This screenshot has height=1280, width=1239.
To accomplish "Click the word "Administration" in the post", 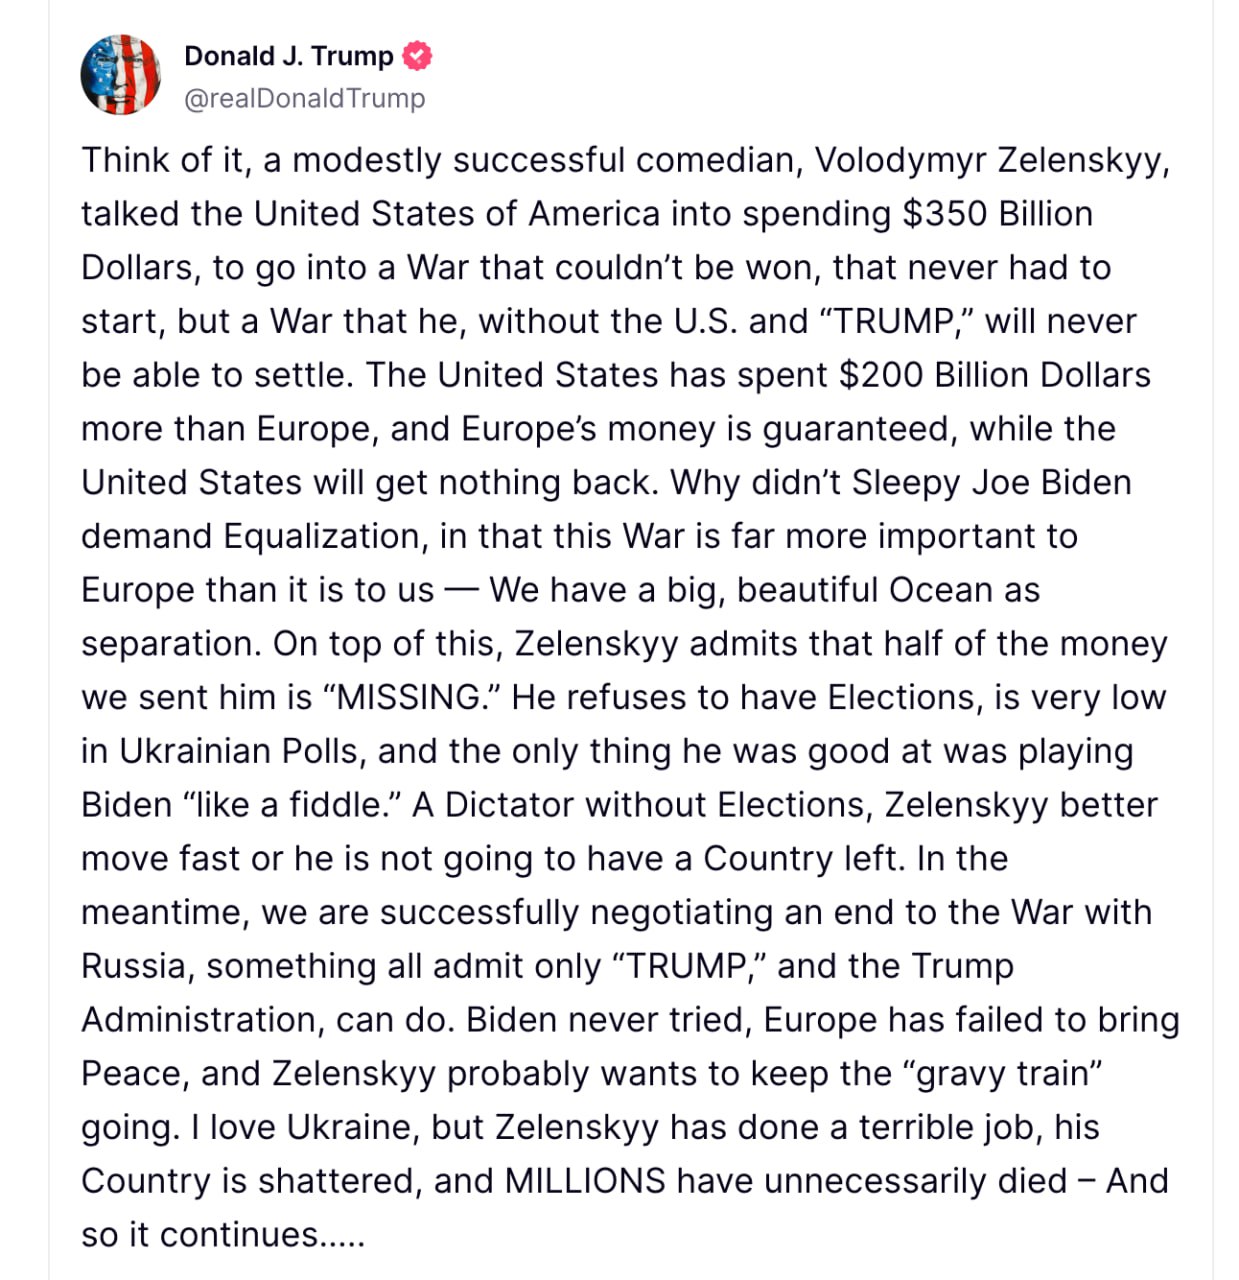I will coord(202,1020).
